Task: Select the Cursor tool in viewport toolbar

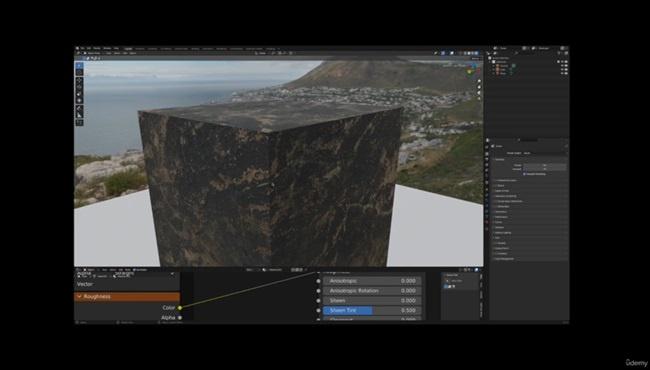Action: tap(79, 72)
